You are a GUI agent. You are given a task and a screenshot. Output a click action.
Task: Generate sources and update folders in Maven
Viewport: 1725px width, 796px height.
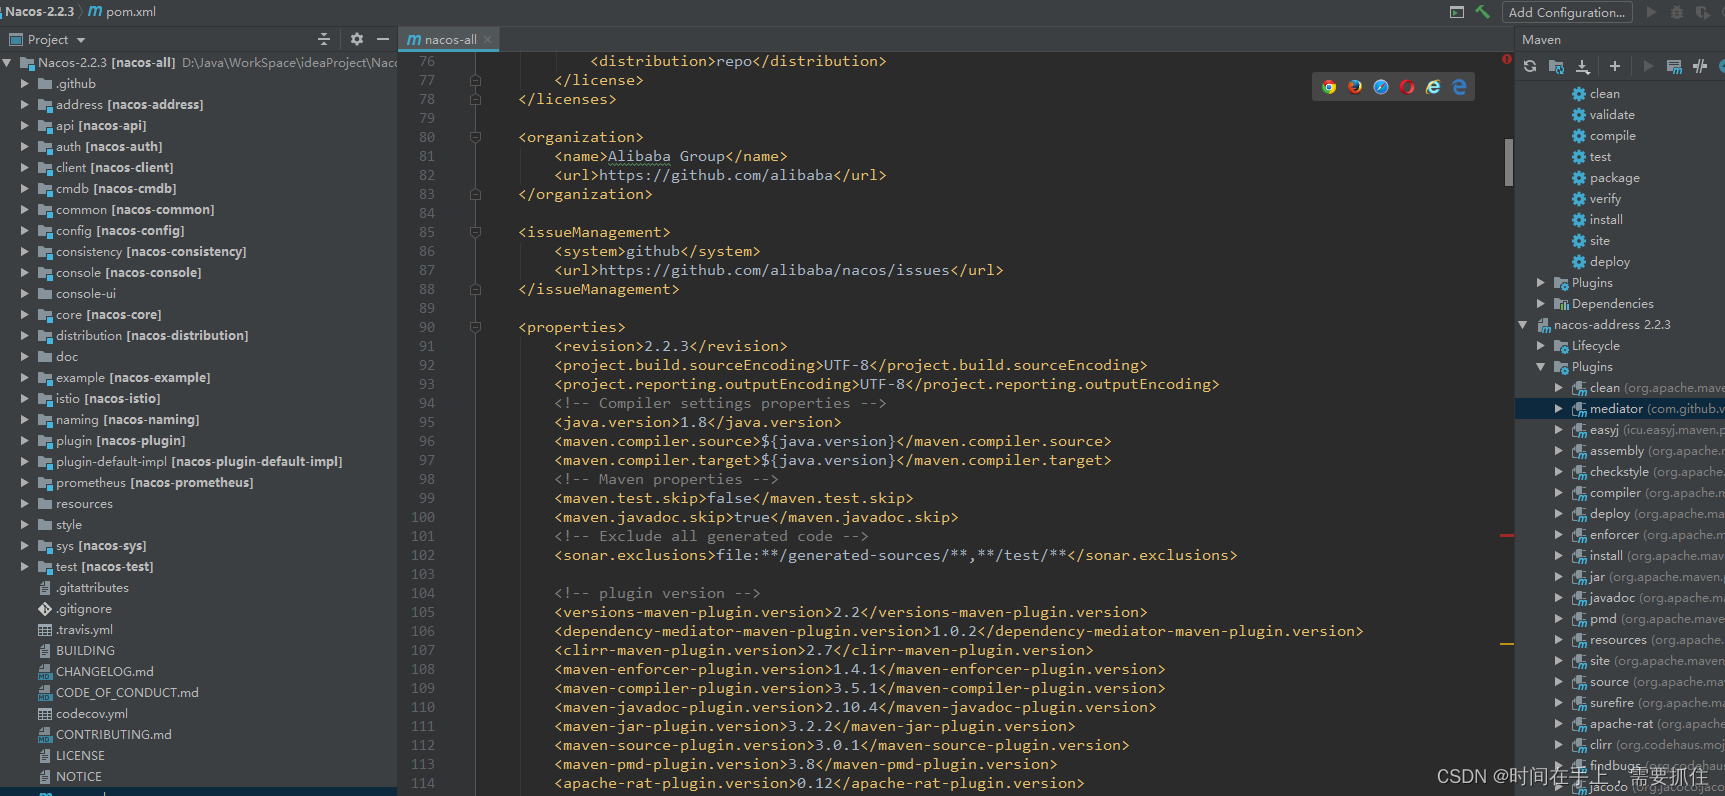[1556, 66]
